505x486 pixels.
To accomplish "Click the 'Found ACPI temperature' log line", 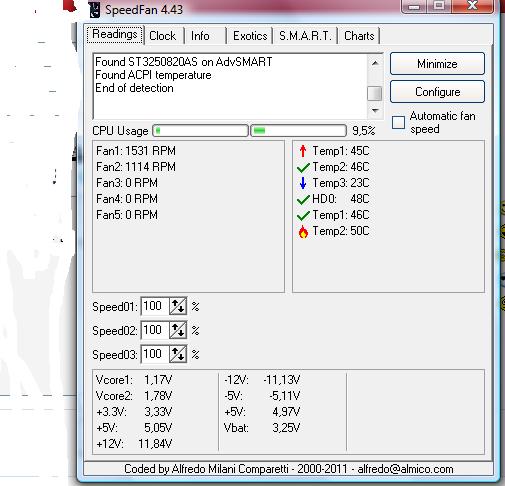I will click(x=153, y=75).
